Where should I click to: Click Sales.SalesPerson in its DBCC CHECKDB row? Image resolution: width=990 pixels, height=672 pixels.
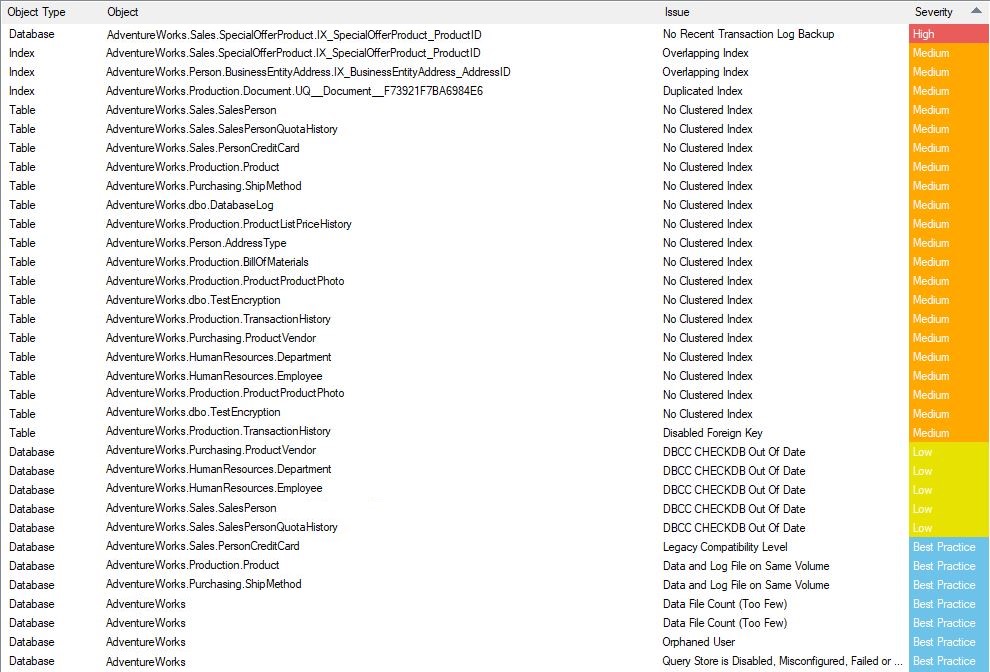pyautogui.click(x=191, y=508)
